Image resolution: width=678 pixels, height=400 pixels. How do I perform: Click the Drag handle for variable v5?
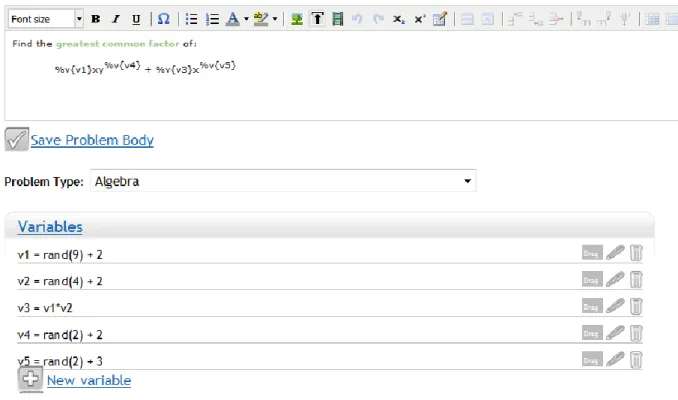click(x=592, y=359)
